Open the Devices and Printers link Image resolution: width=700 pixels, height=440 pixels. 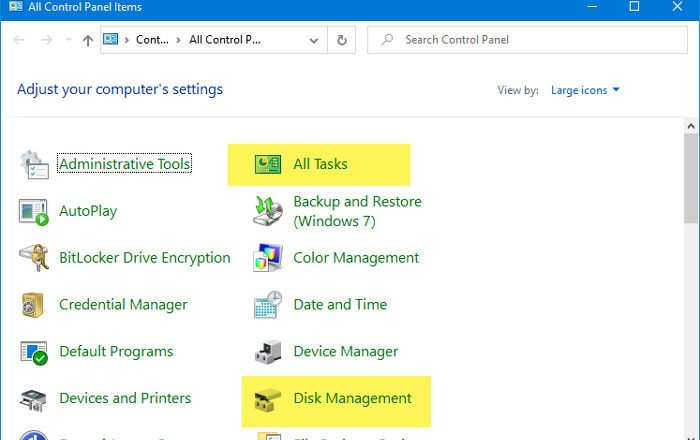point(125,398)
